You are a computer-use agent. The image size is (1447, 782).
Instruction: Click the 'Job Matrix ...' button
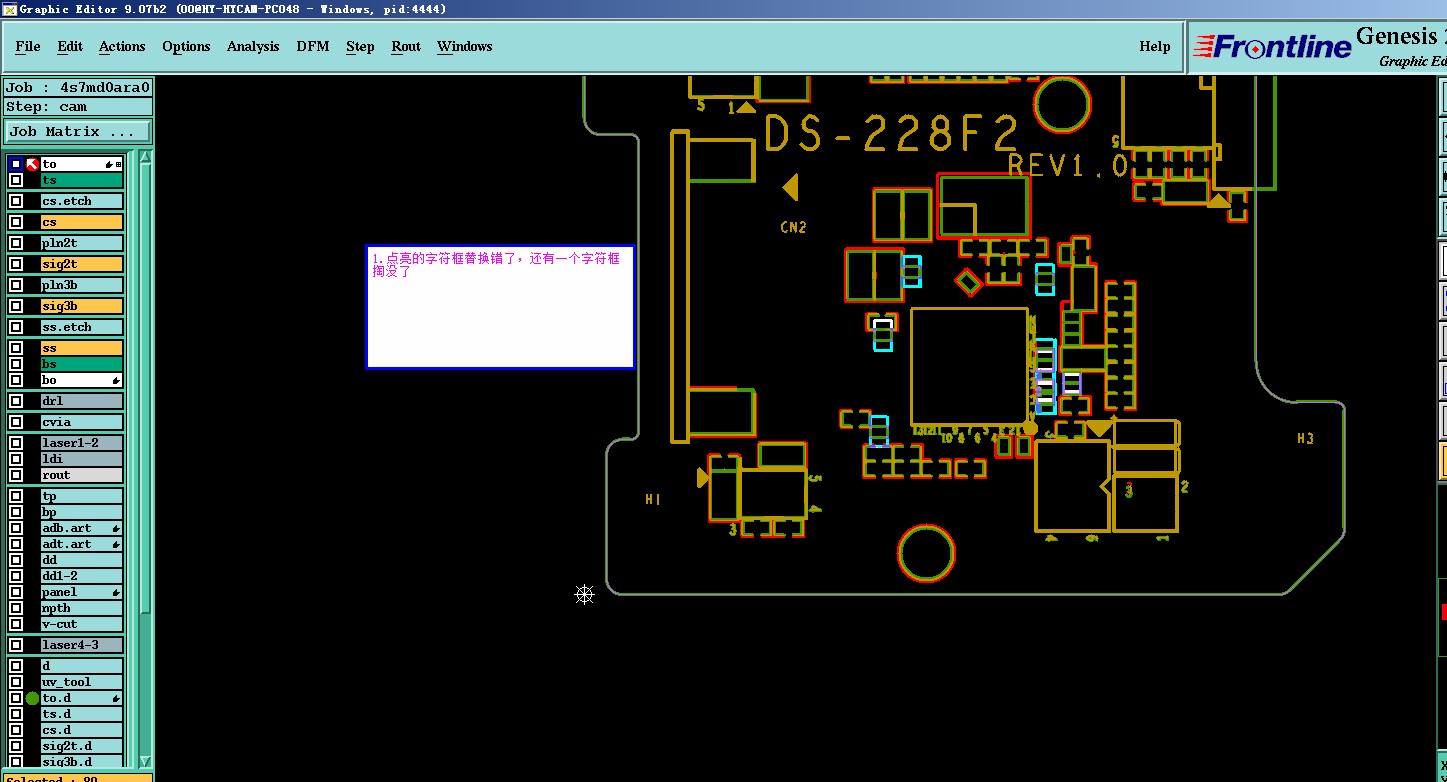point(79,131)
